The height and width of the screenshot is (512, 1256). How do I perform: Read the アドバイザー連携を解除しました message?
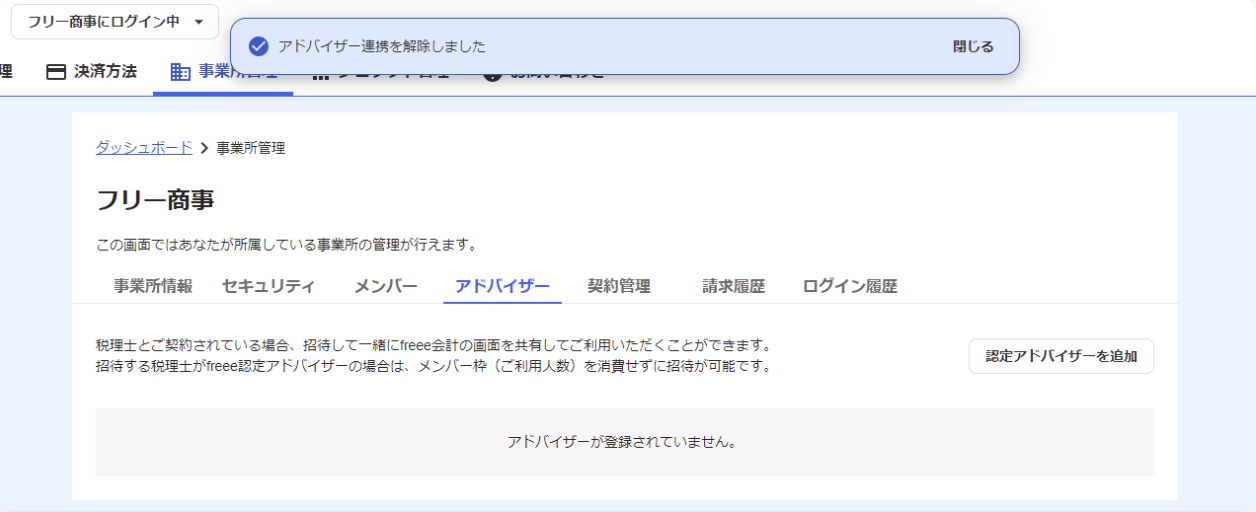tap(382, 46)
